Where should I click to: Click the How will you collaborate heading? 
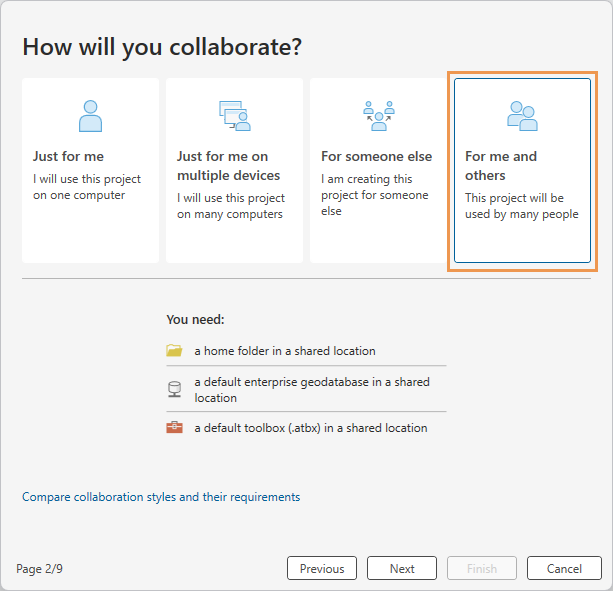[x=162, y=47]
